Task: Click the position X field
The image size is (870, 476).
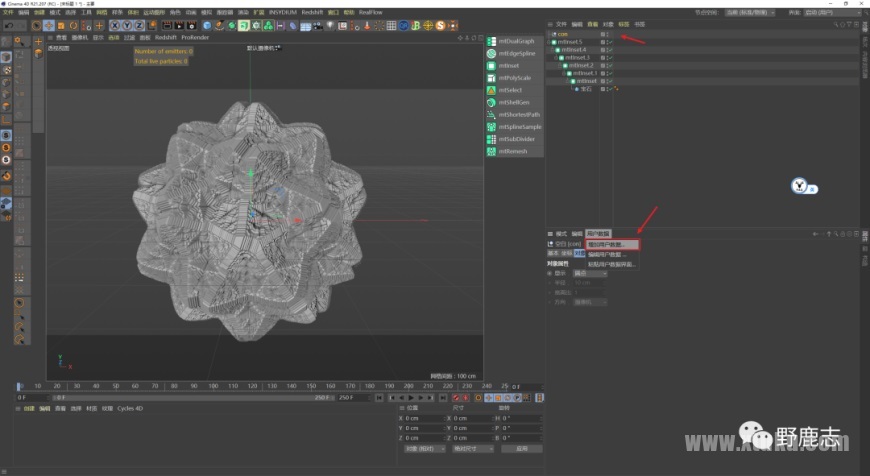Action: tap(423, 418)
